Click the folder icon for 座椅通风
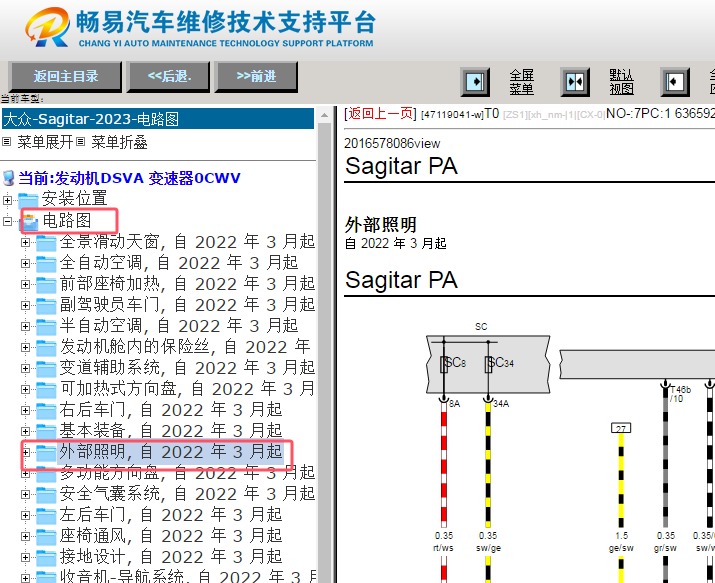This screenshot has width=715, height=583. coord(46,537)
